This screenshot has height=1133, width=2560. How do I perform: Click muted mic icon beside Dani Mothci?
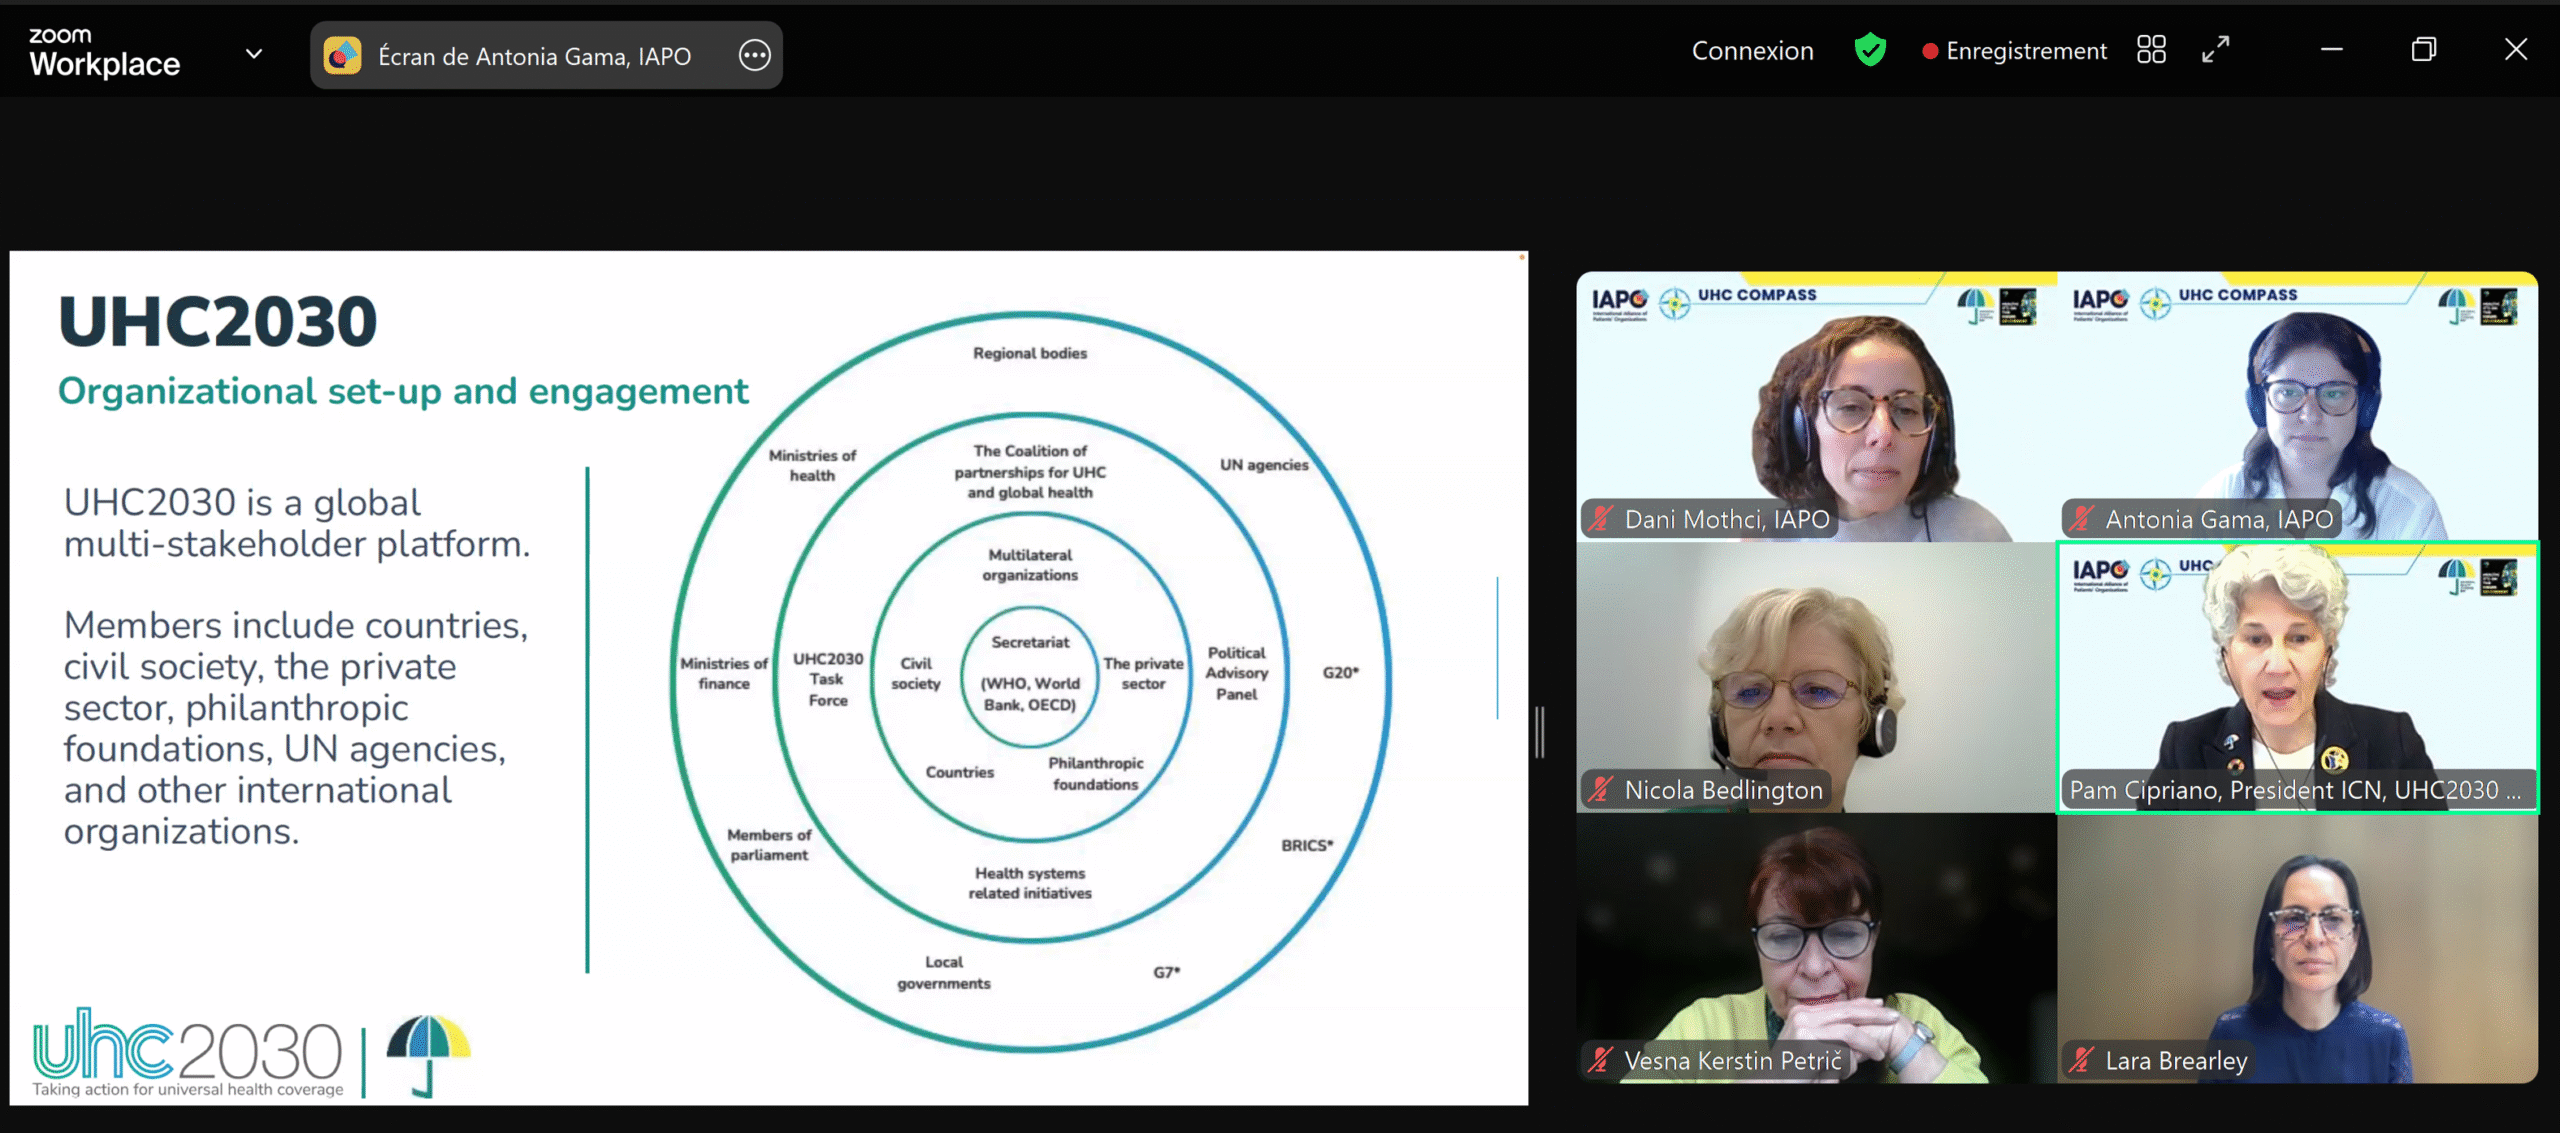pyautogui.click(x=1602, y=519)
